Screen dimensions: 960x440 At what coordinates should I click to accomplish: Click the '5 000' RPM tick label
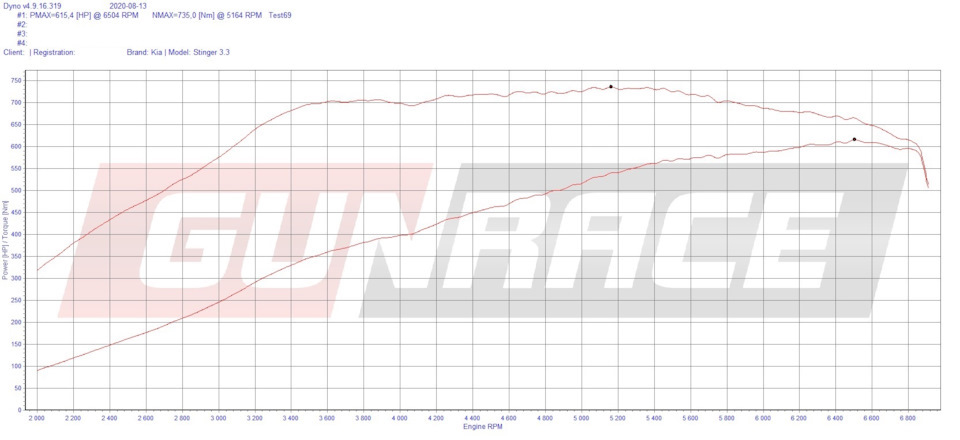pyautogui.click(x=581, y=417)
